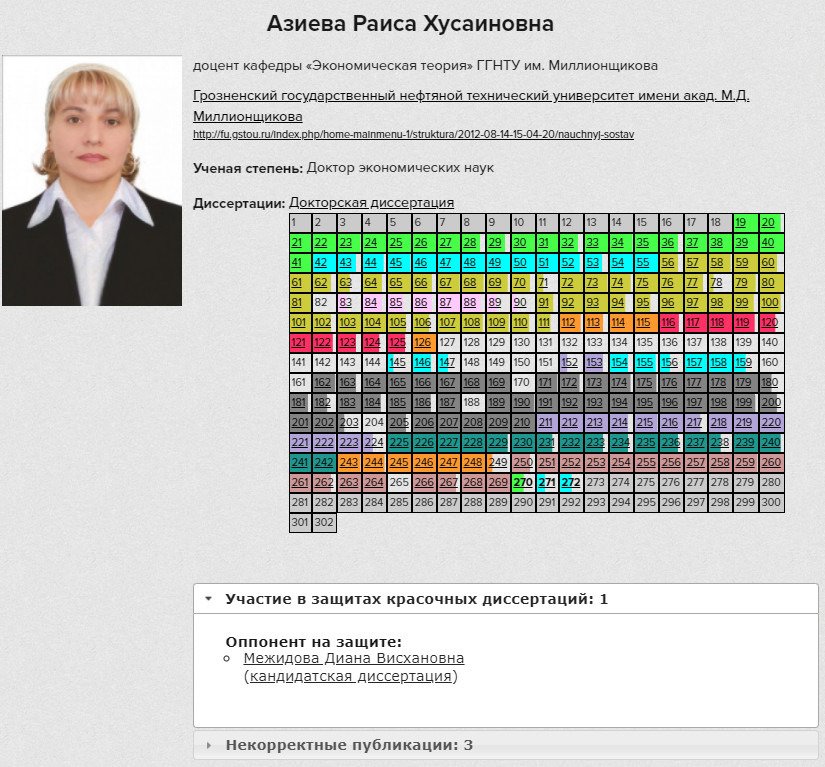
Task: Open pink page cell 88
Action: coord(473,302)
